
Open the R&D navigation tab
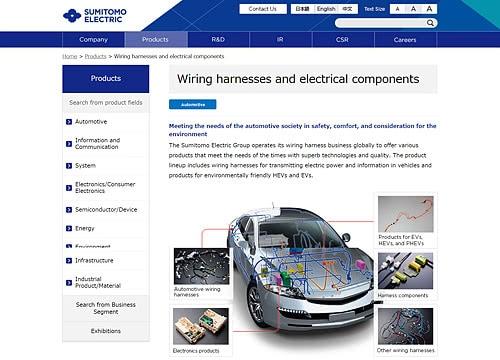[x=218, y=40]
